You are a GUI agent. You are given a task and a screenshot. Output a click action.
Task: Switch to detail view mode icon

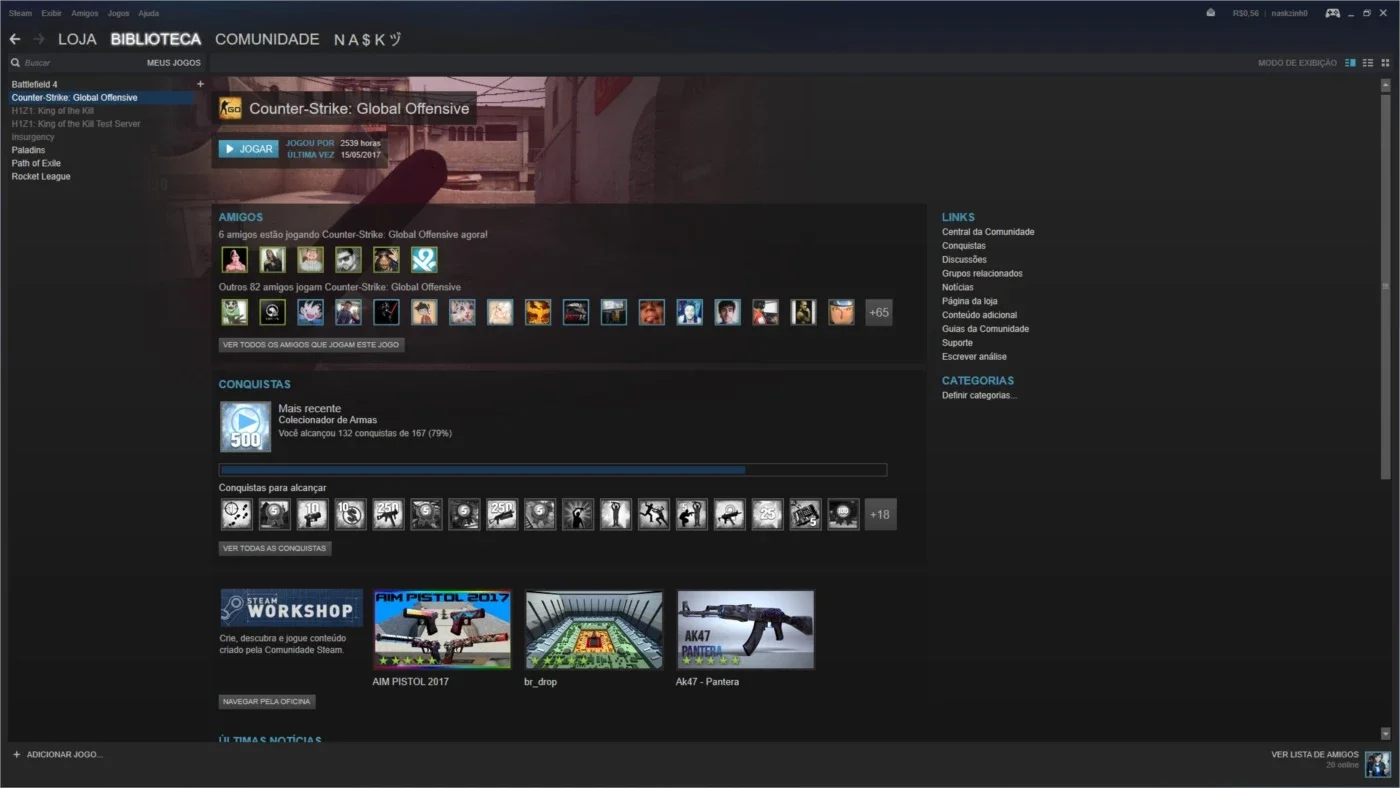[1350, 63]
